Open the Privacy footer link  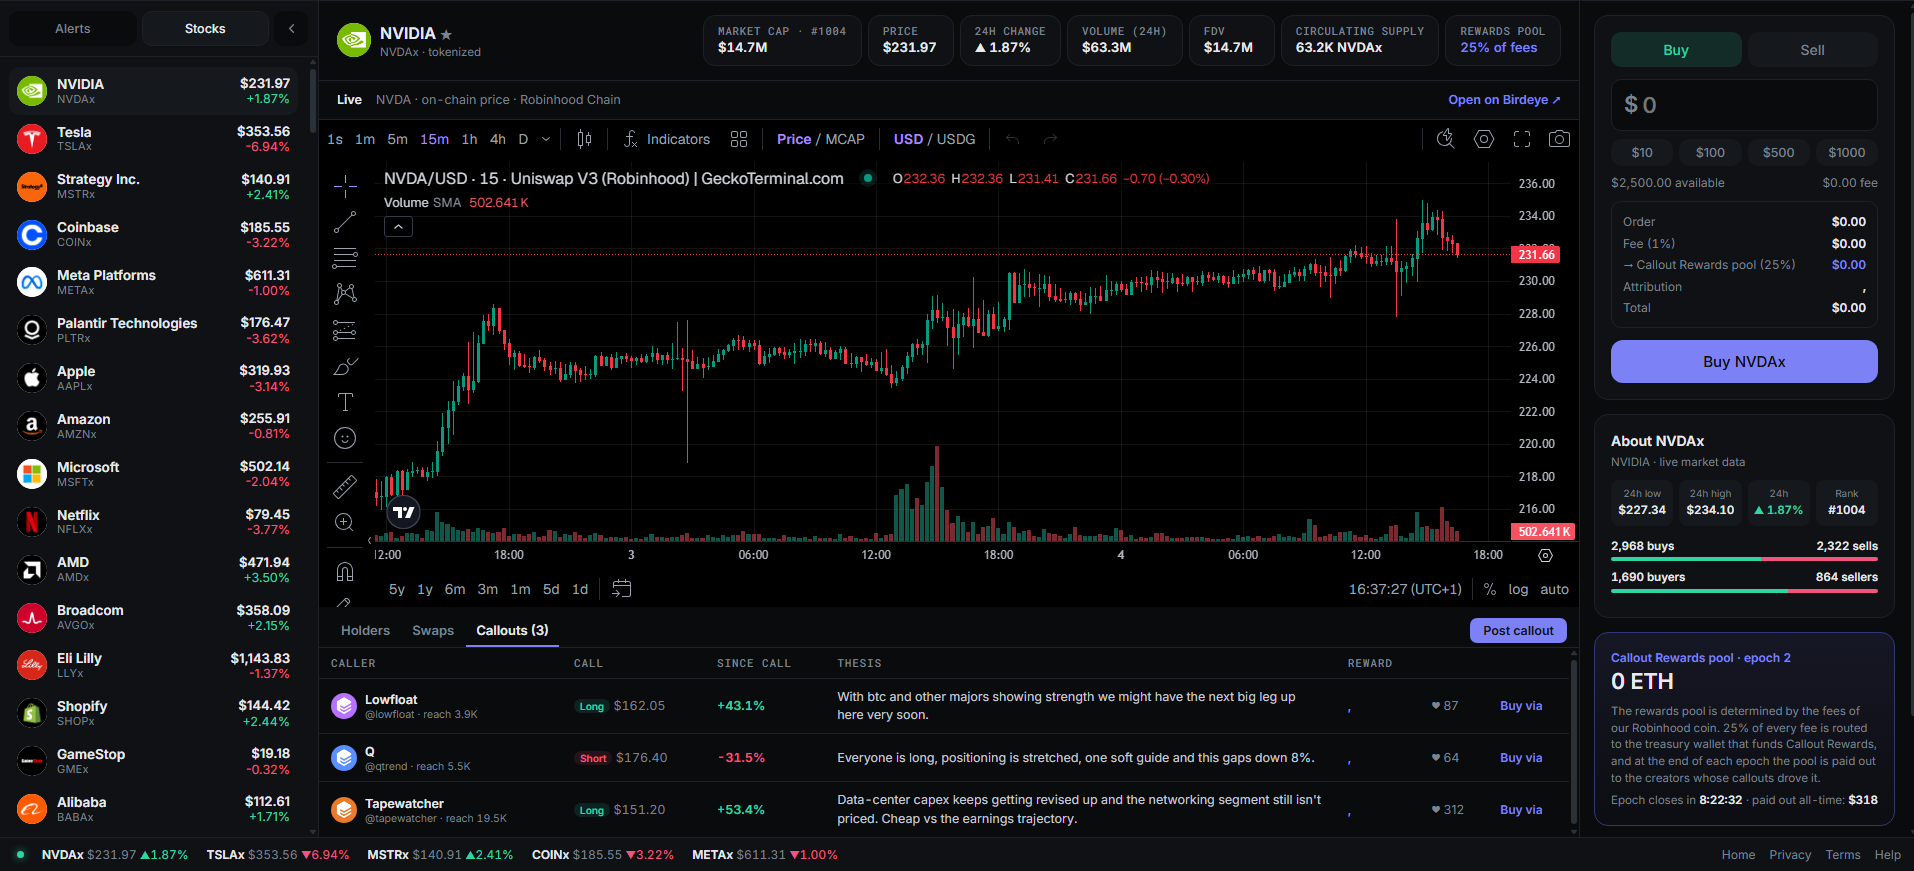pos(1790,855)
